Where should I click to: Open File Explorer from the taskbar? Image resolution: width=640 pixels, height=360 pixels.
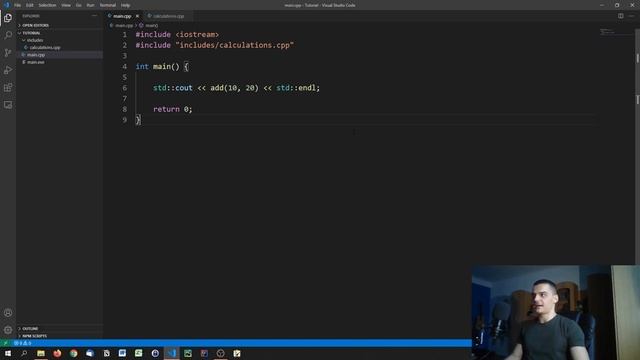(41, 353)
